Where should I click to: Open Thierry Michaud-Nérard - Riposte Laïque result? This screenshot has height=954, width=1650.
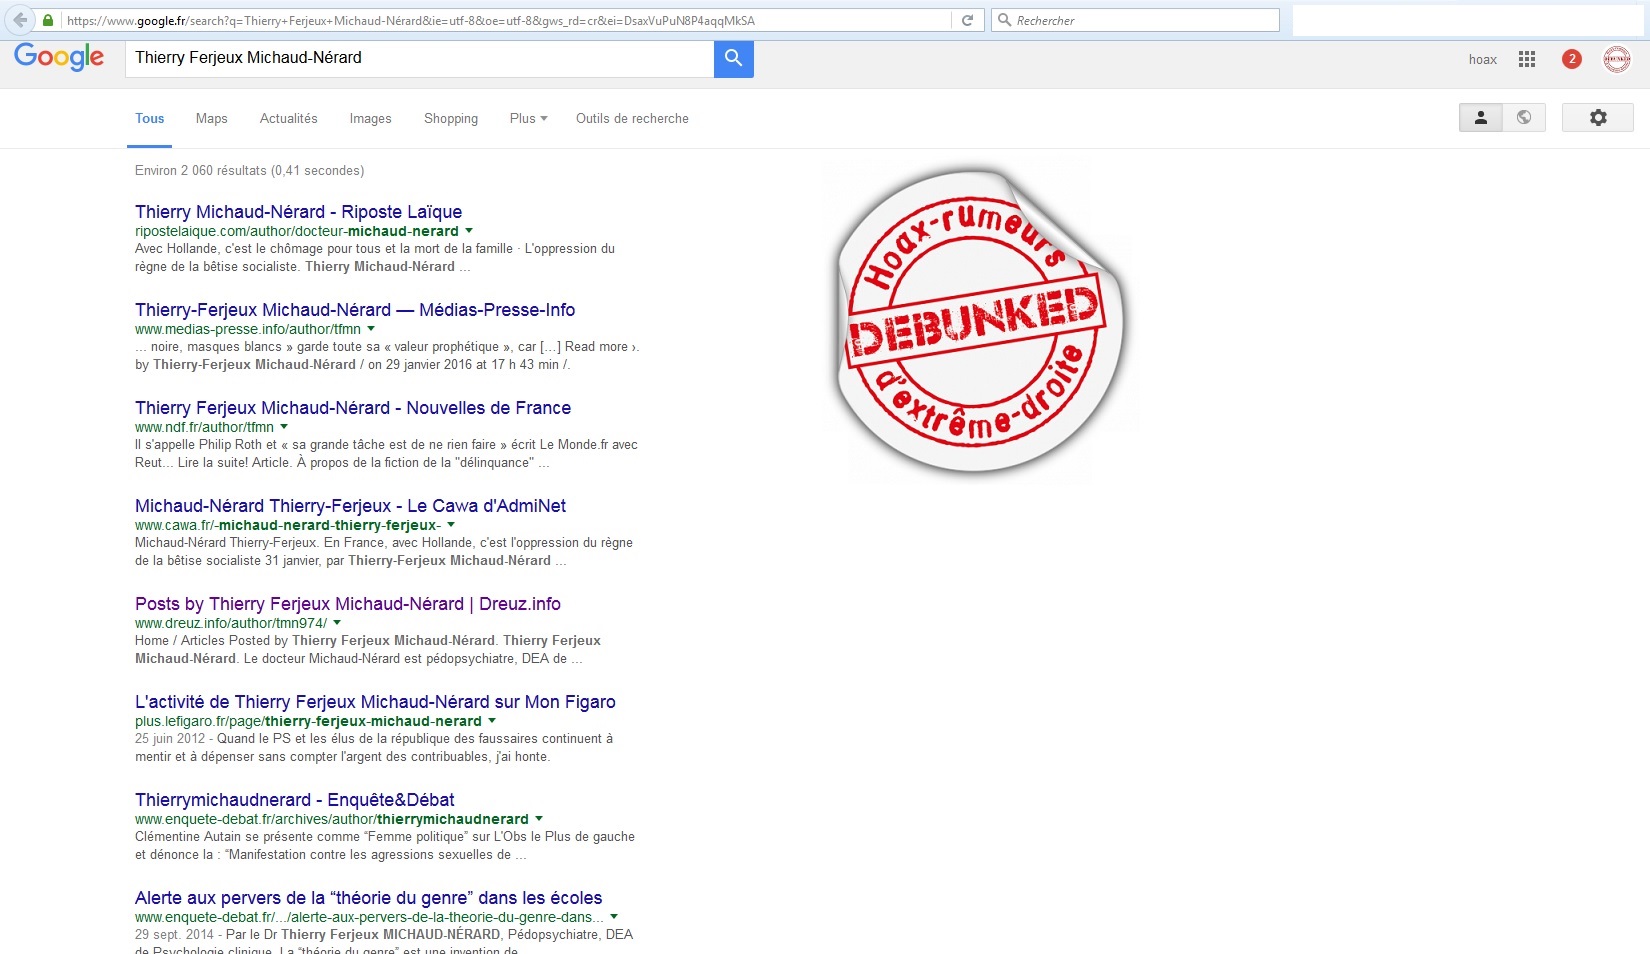point(298,212)
